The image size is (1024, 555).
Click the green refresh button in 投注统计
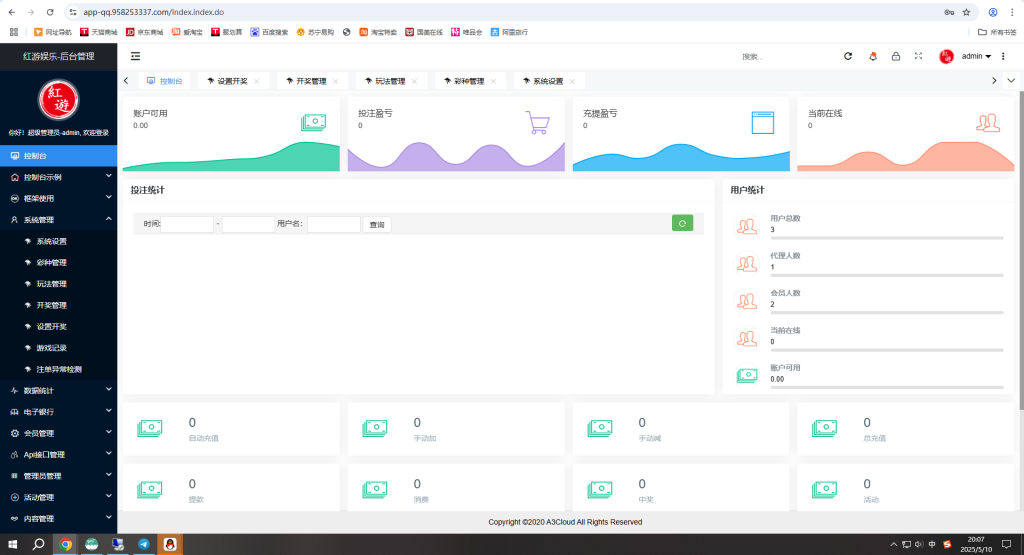click(x=682, y=223)
